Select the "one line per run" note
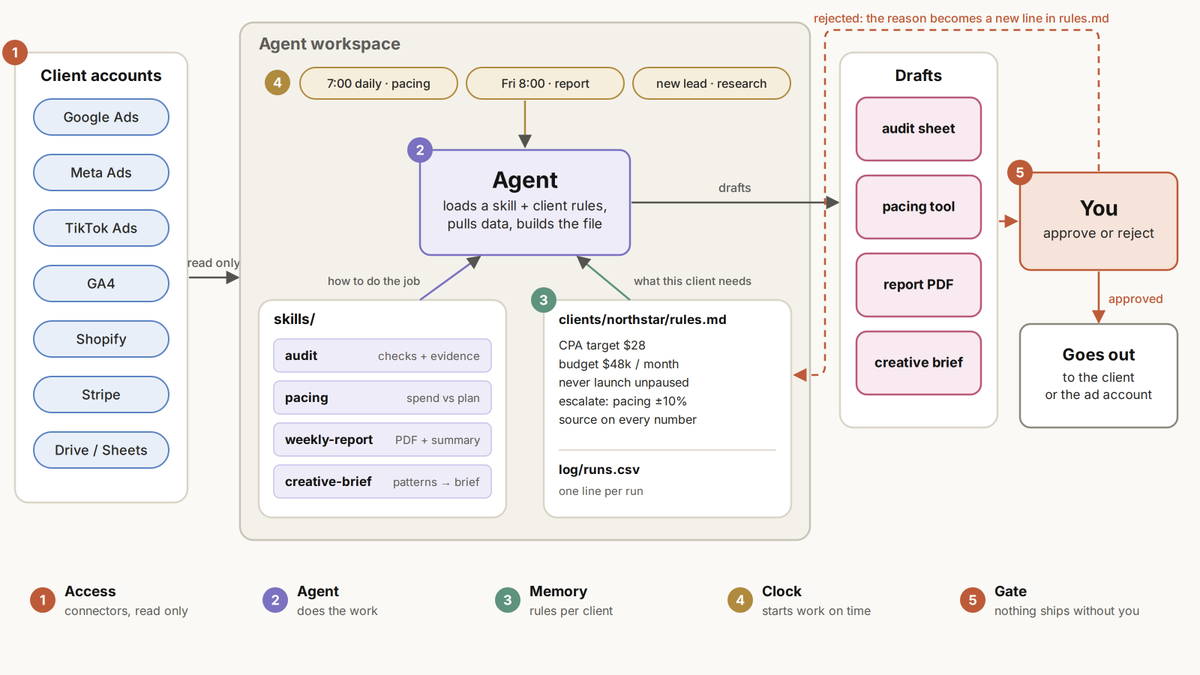The height and width of the screenshot is (675, 1200). point(600,492)
